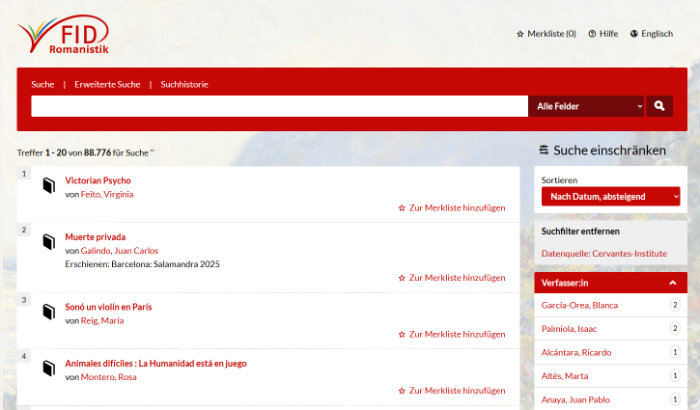Click the book icon for Muerte privada
700x410 pixels.
point(49,242)
